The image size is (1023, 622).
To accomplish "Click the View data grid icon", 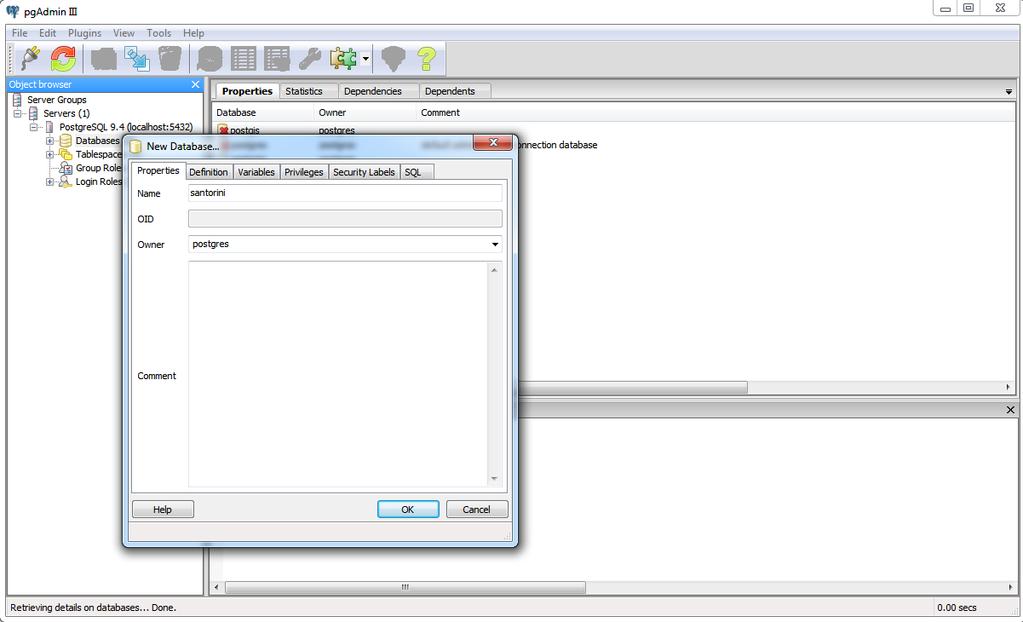I will pyautogui.click(x=243, y=59).
